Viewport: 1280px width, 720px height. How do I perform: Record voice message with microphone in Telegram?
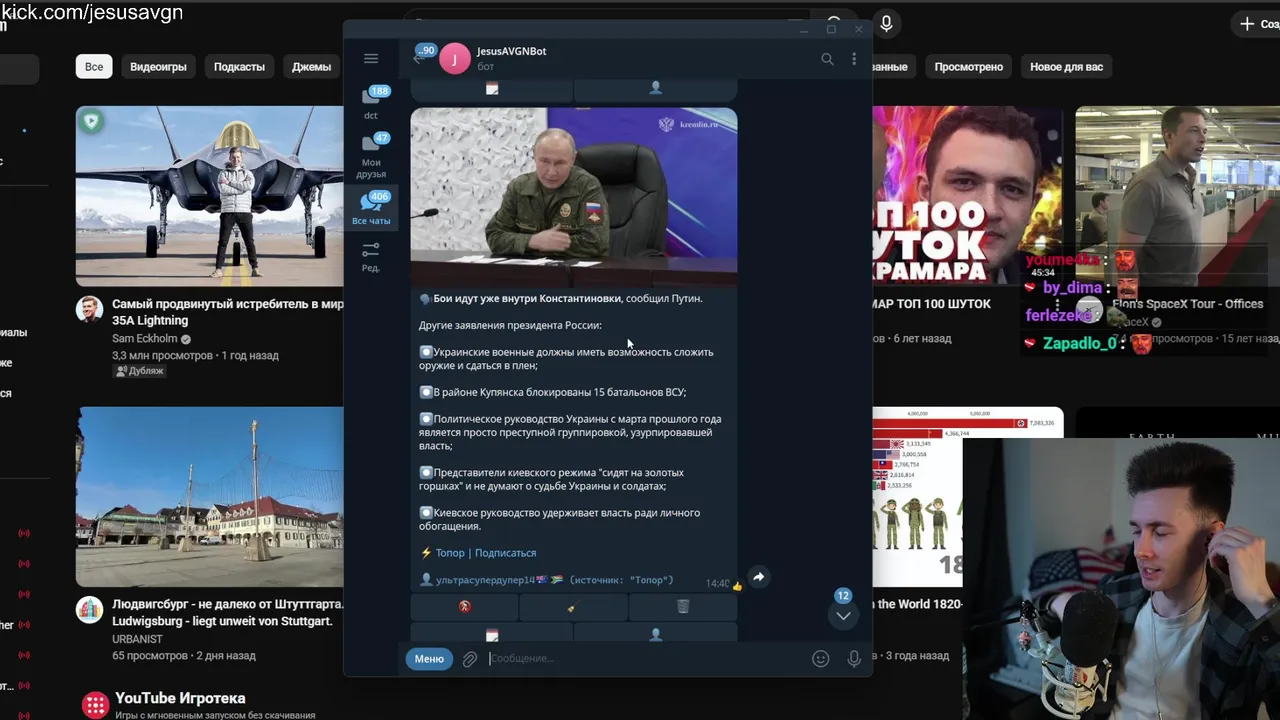pos(853,659)
